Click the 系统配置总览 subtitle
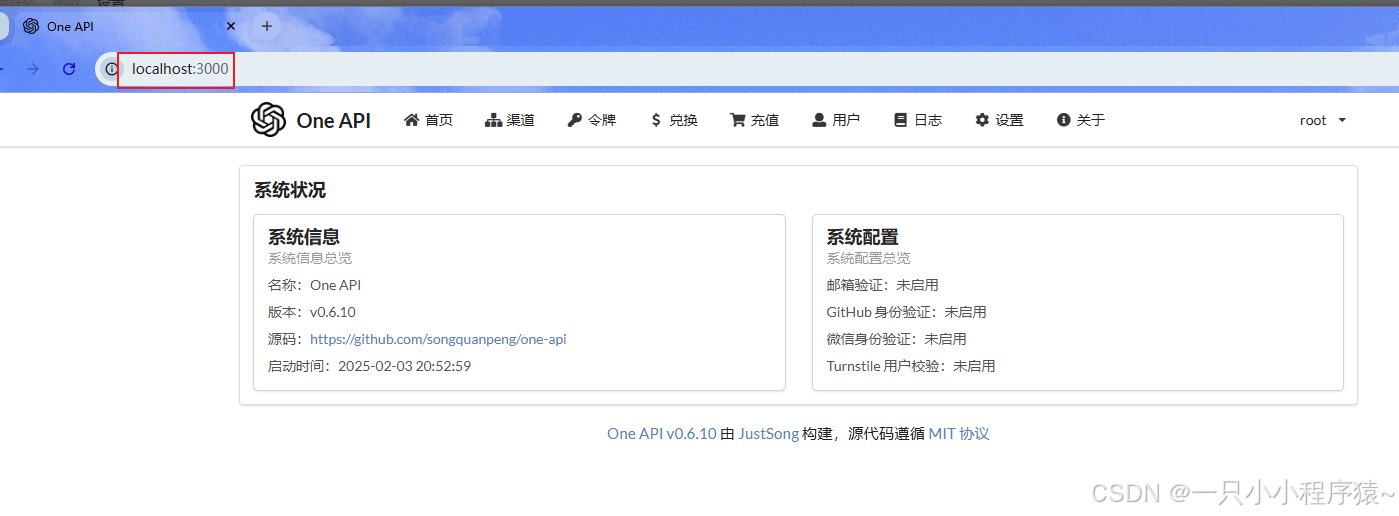 pos(868,258)
